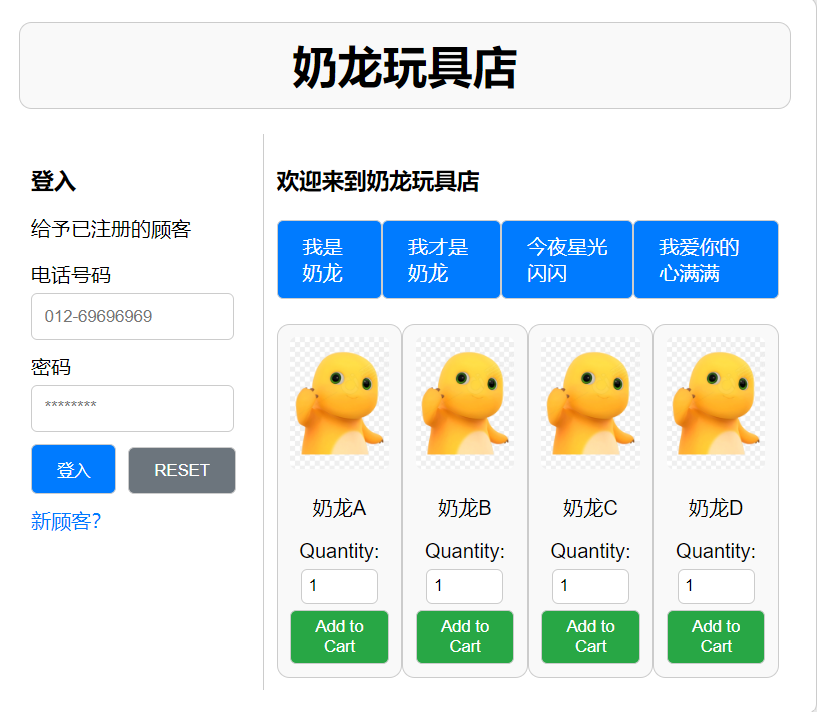Add 奶龙B to the cart
The width and height of the screenshot is (817, 712).
click(464, 637)
